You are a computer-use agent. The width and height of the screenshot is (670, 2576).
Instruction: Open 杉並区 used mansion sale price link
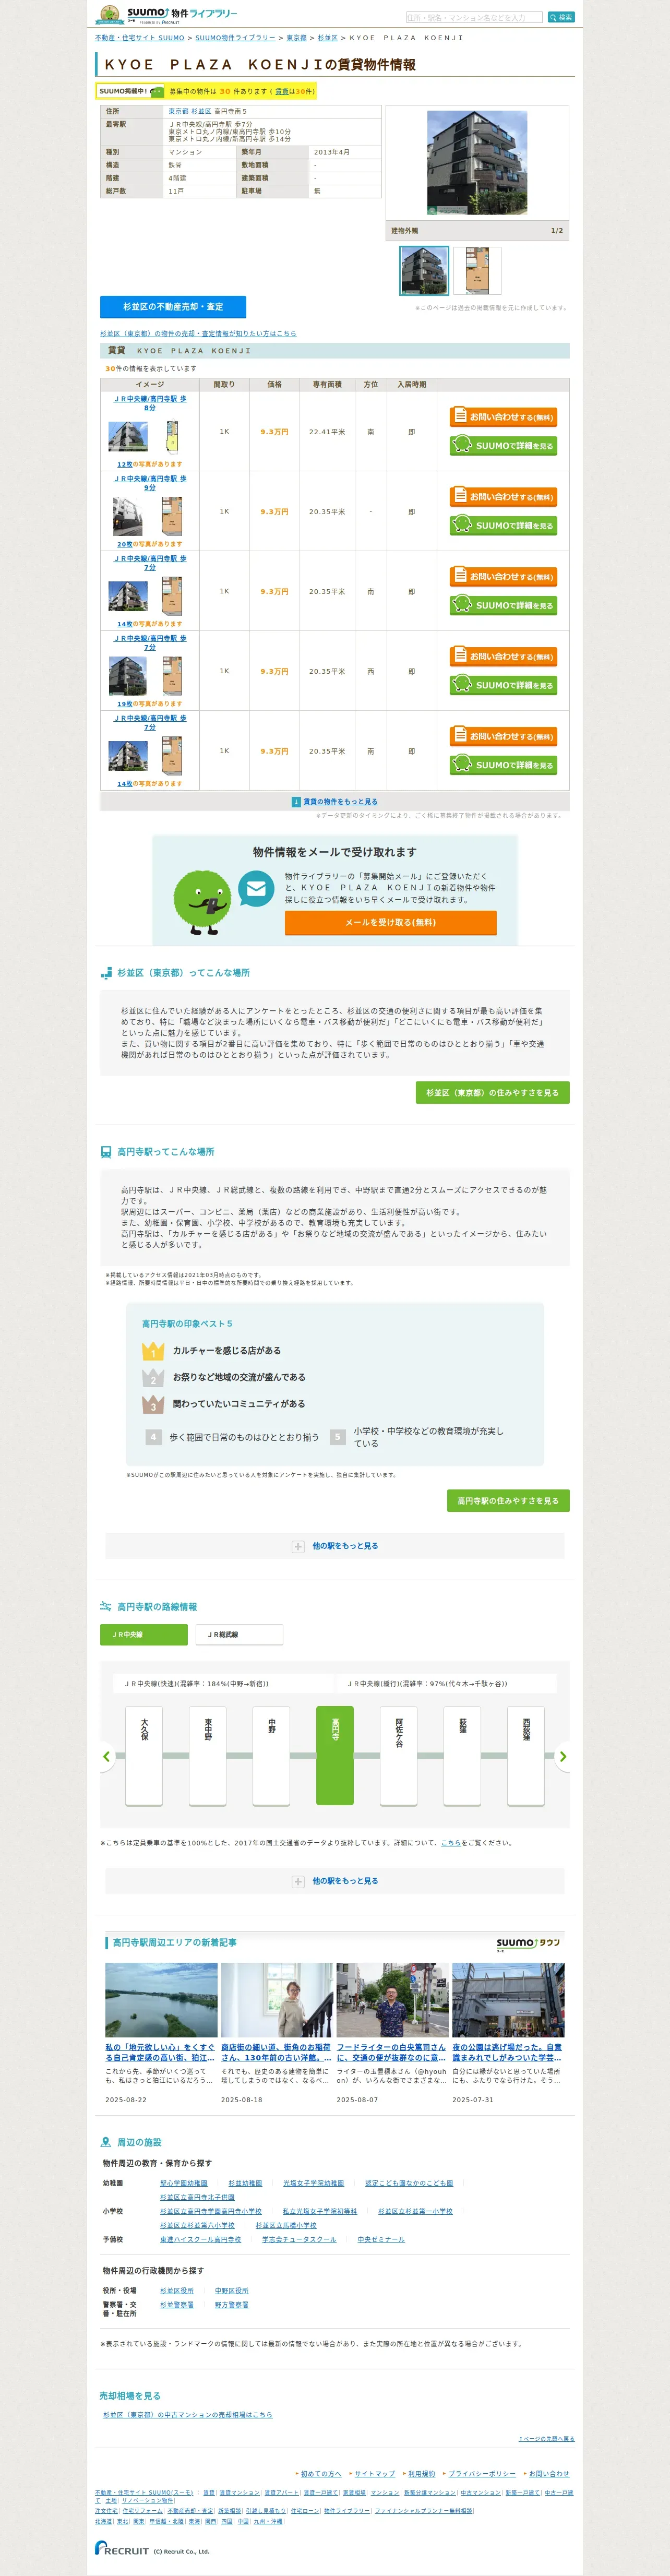click(188, 2414)
